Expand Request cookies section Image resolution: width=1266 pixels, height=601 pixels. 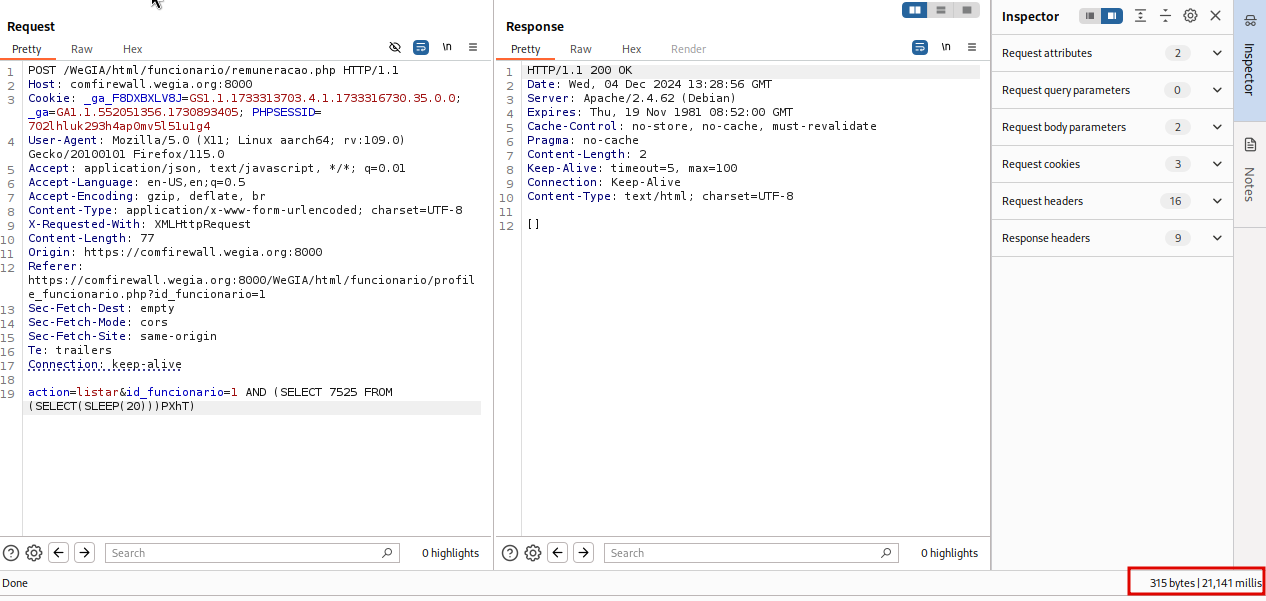pyautogui.click(x=1112, y=164)
